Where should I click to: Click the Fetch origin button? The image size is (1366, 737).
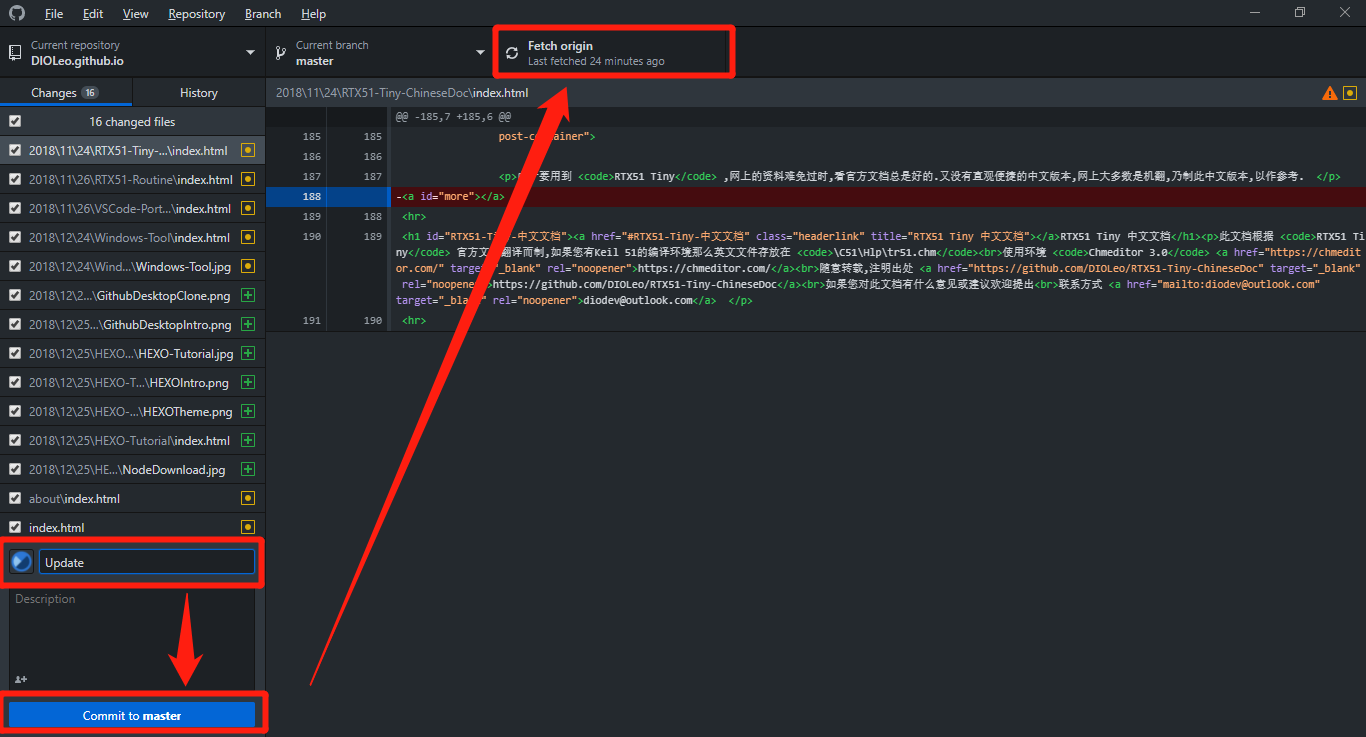tap(614, 53)
